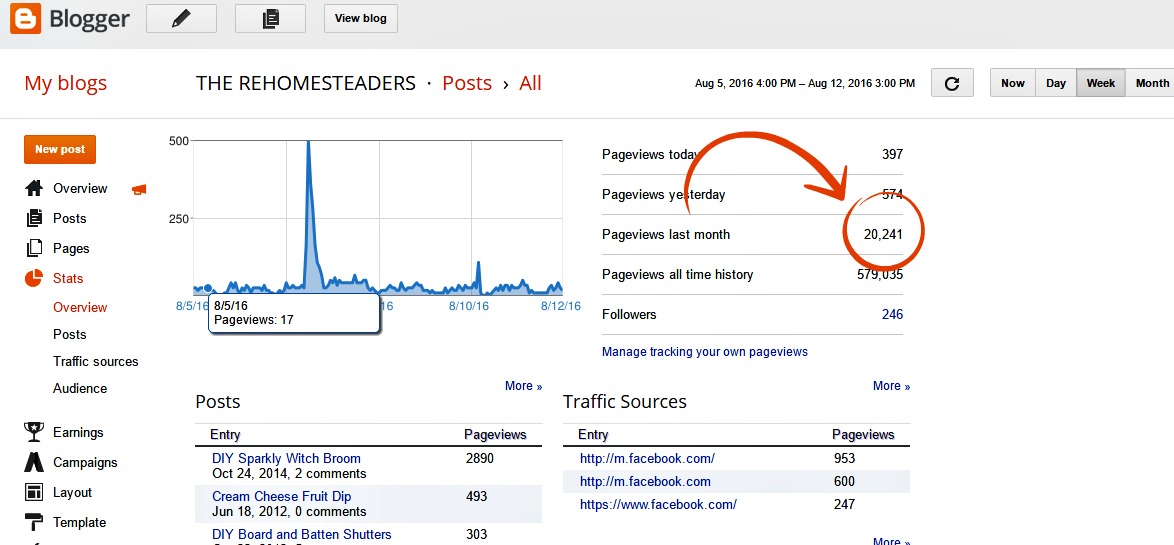Expand Traffic Sources with More link
1174x545 pixels.
(x=891, y=386)
